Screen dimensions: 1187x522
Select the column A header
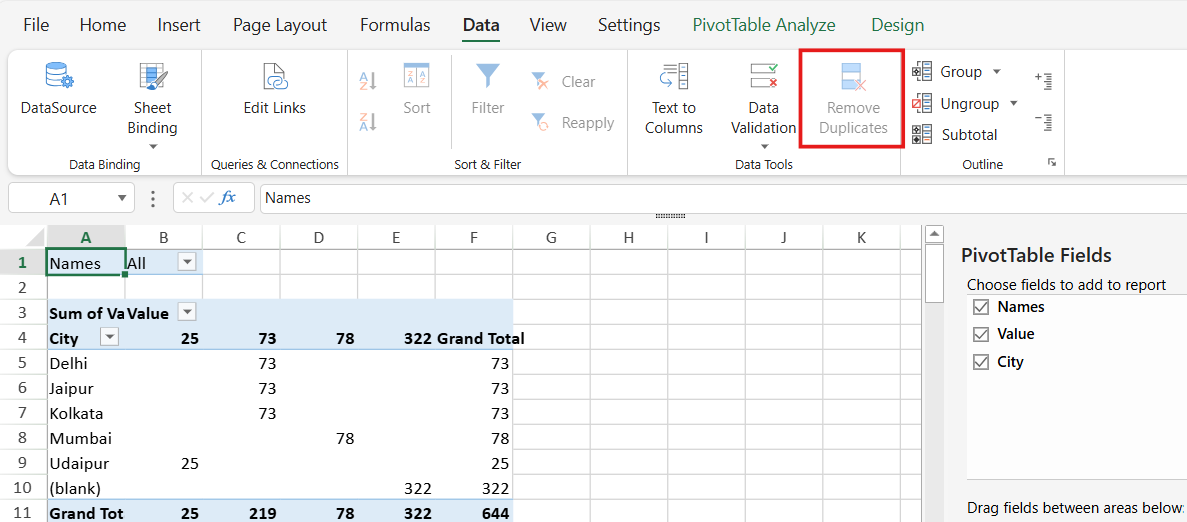coord(86,238)
